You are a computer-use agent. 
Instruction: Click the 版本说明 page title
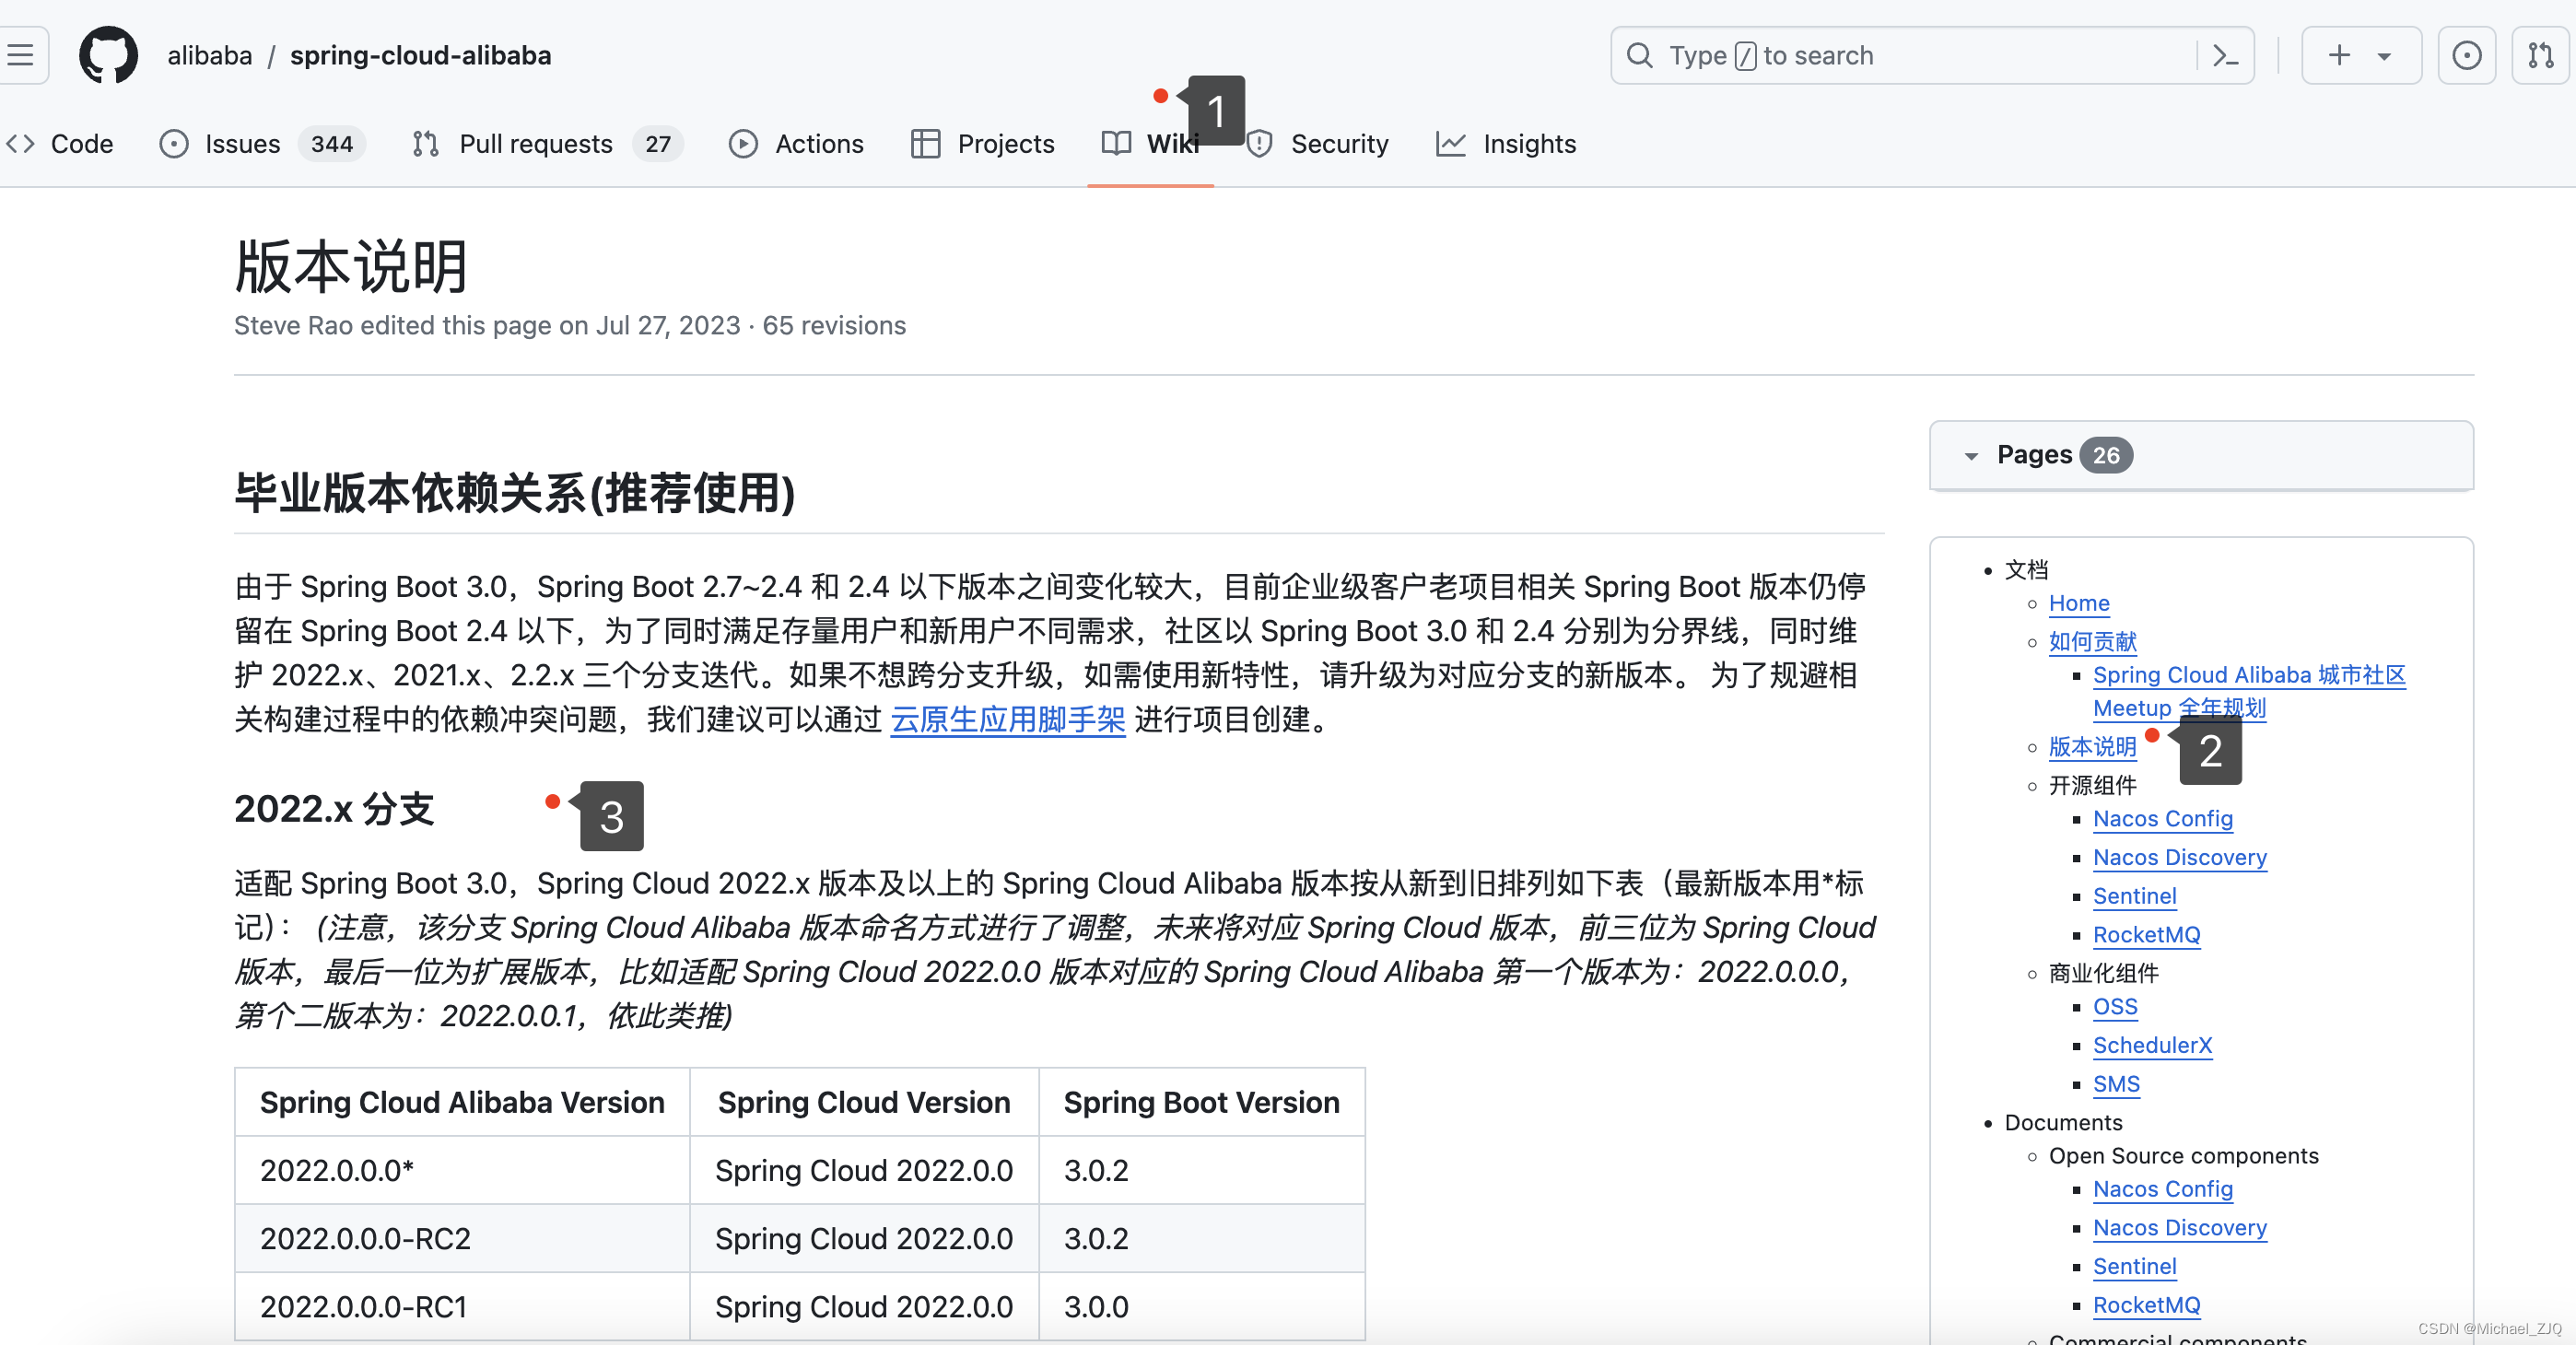(x=351, y=267)
